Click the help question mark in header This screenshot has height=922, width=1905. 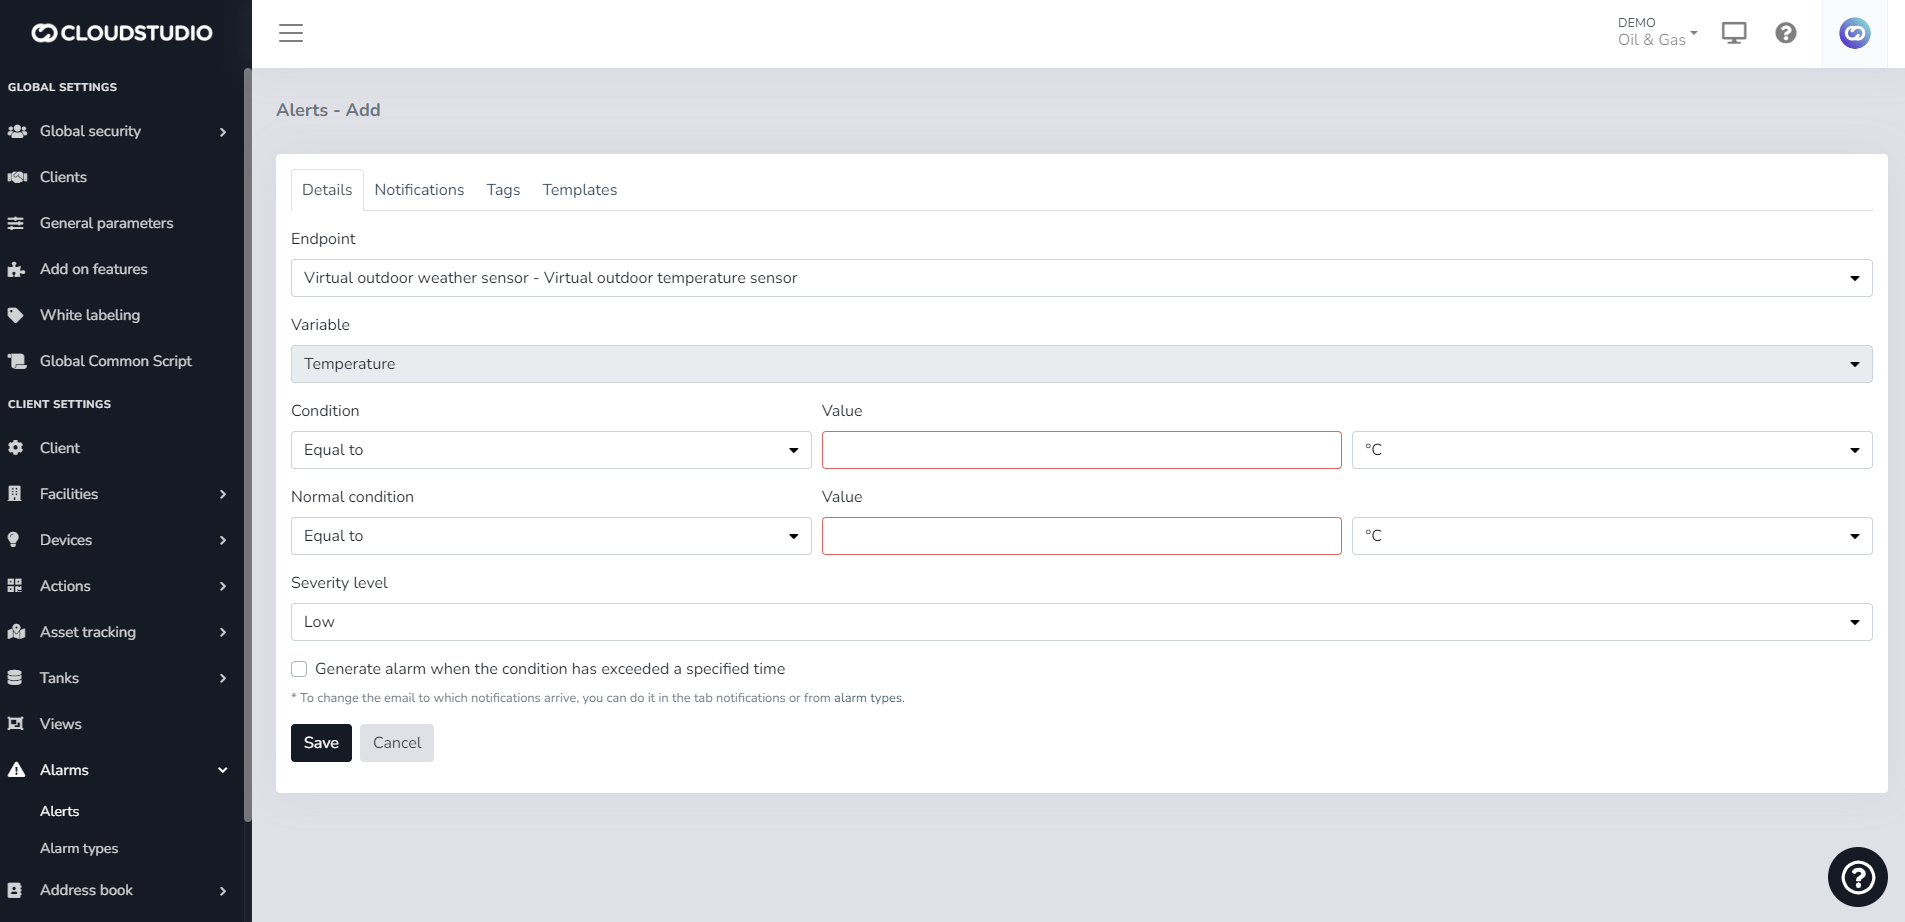click(x=1785, y=33)
